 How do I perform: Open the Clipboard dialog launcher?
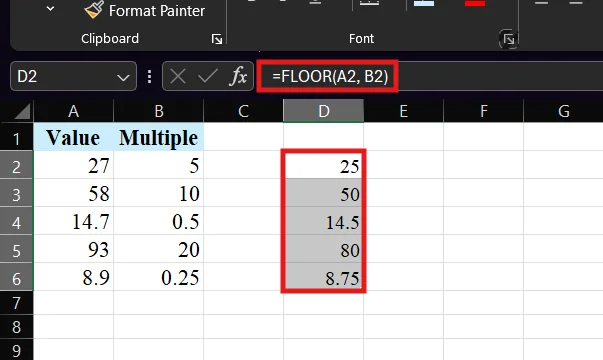[x=217, y=39]
